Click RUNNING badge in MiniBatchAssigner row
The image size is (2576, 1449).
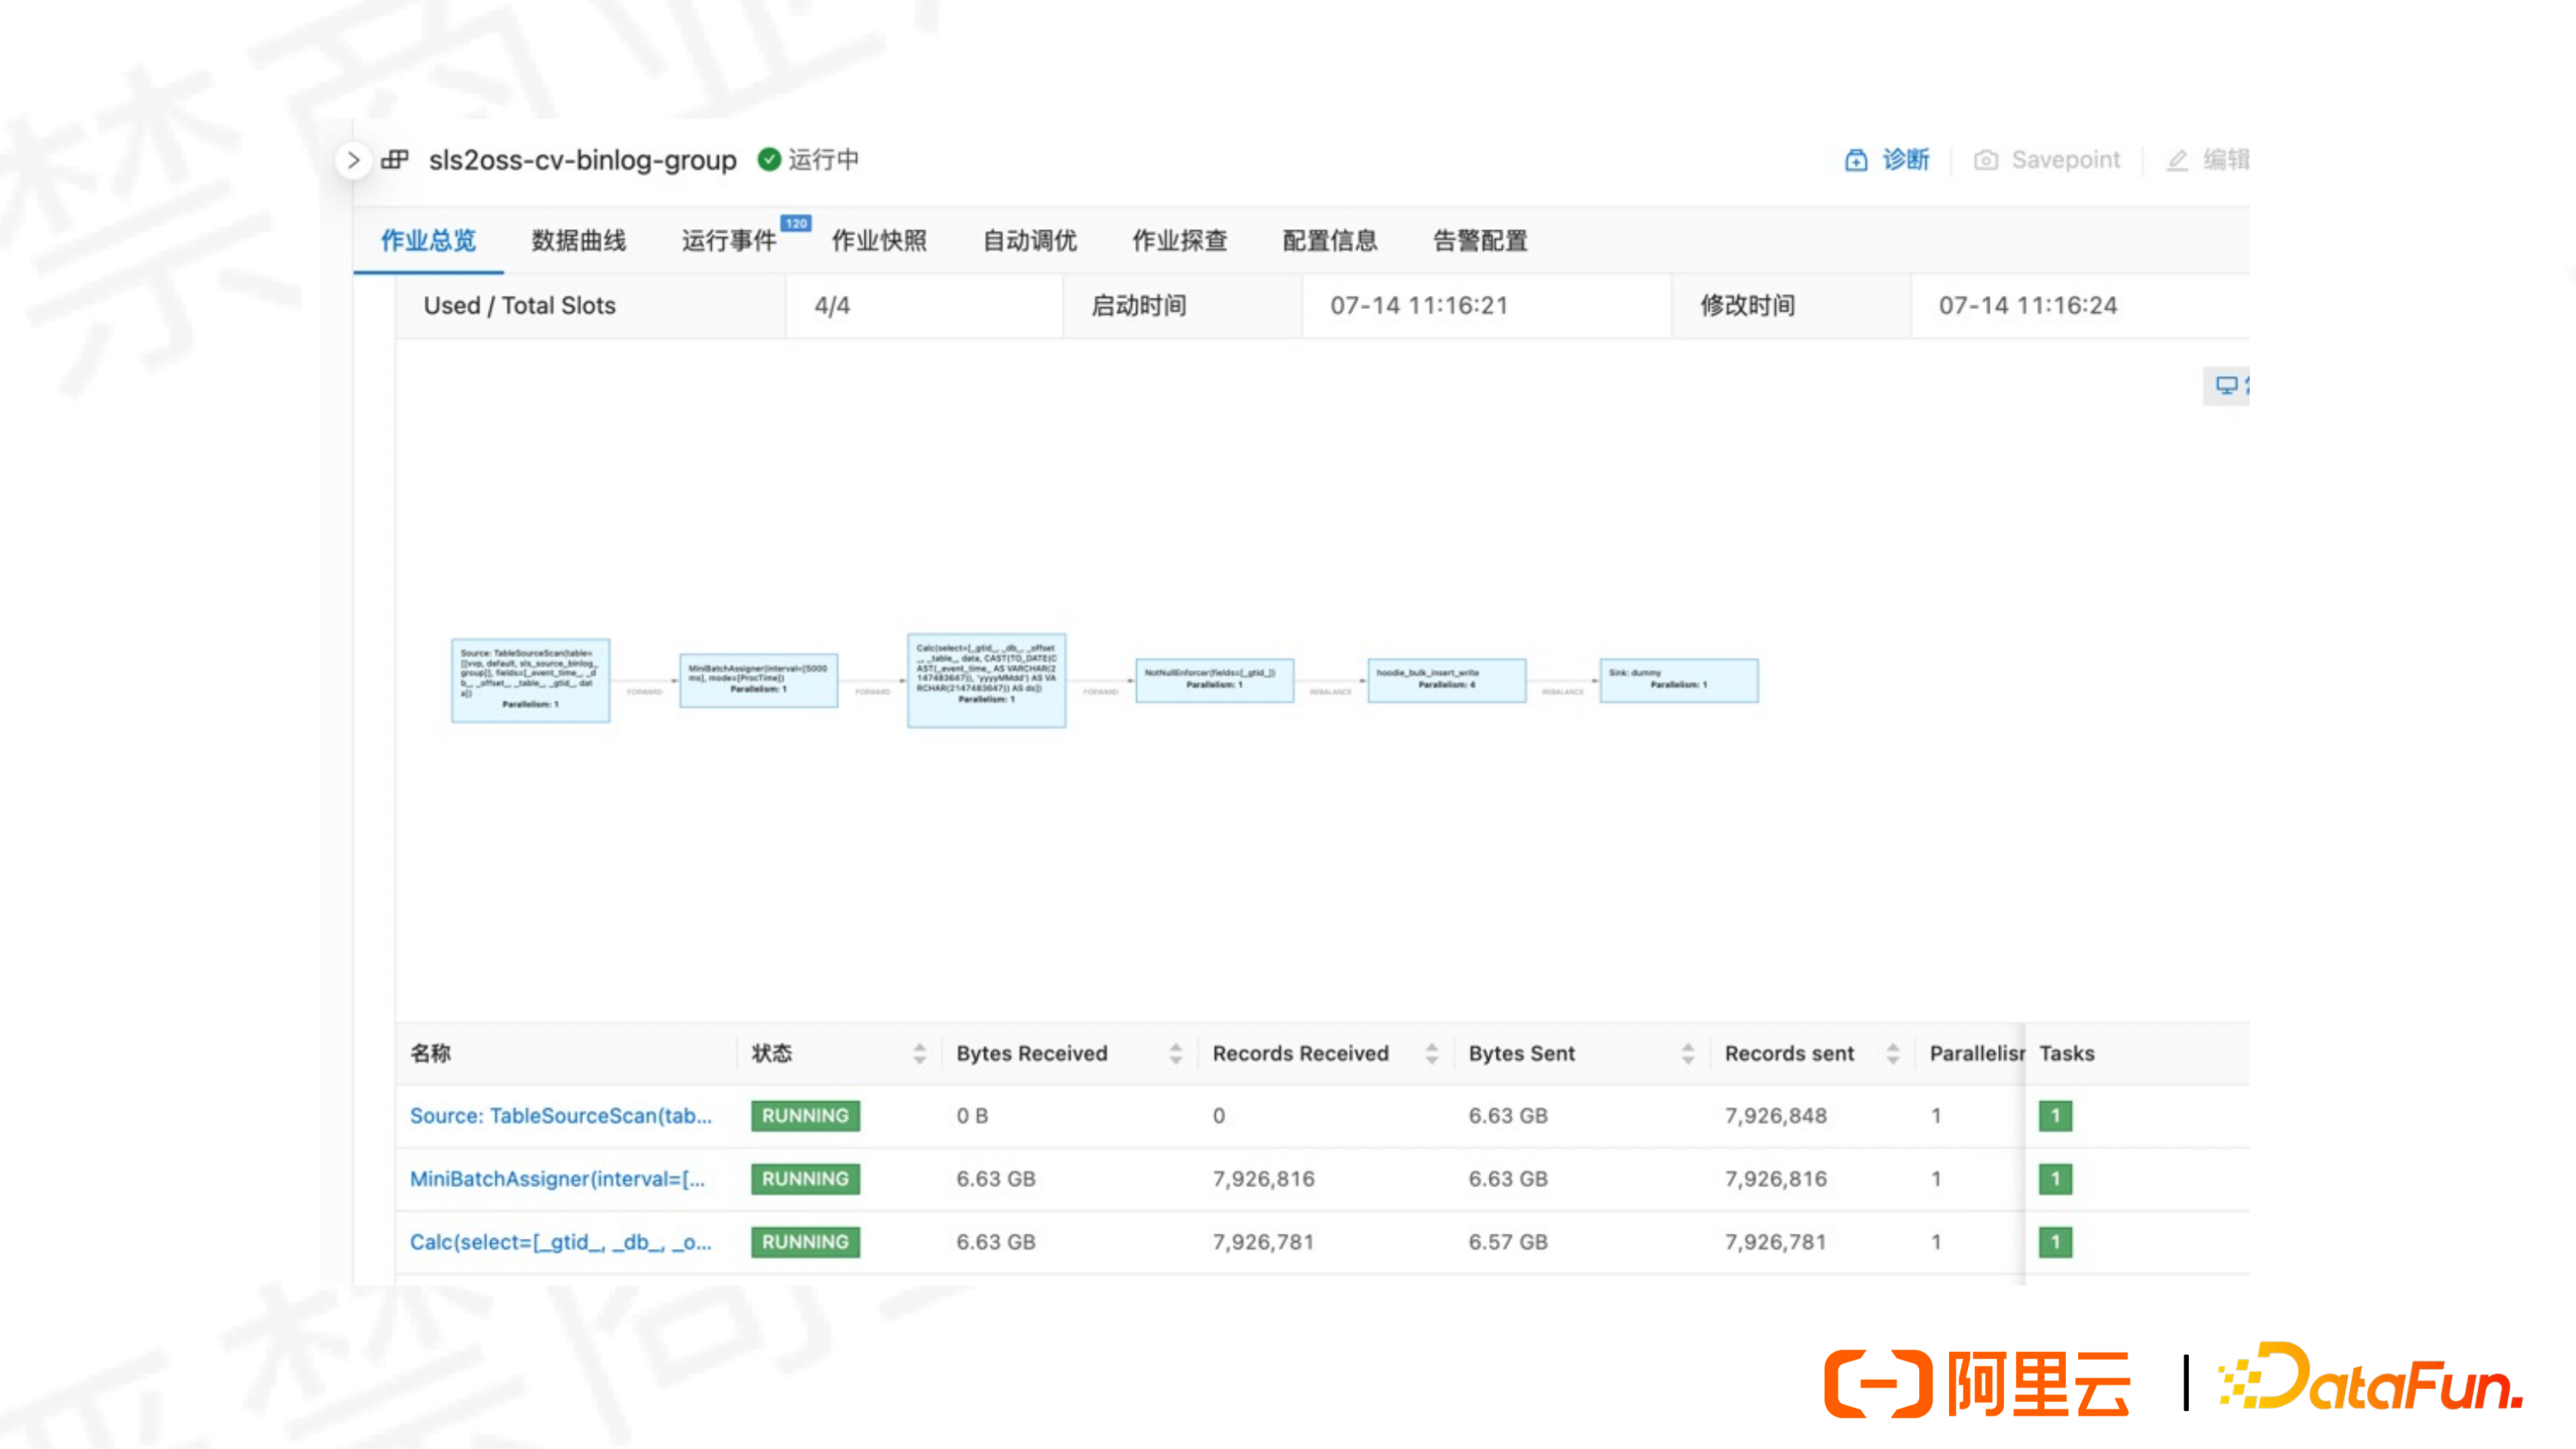805,1179
